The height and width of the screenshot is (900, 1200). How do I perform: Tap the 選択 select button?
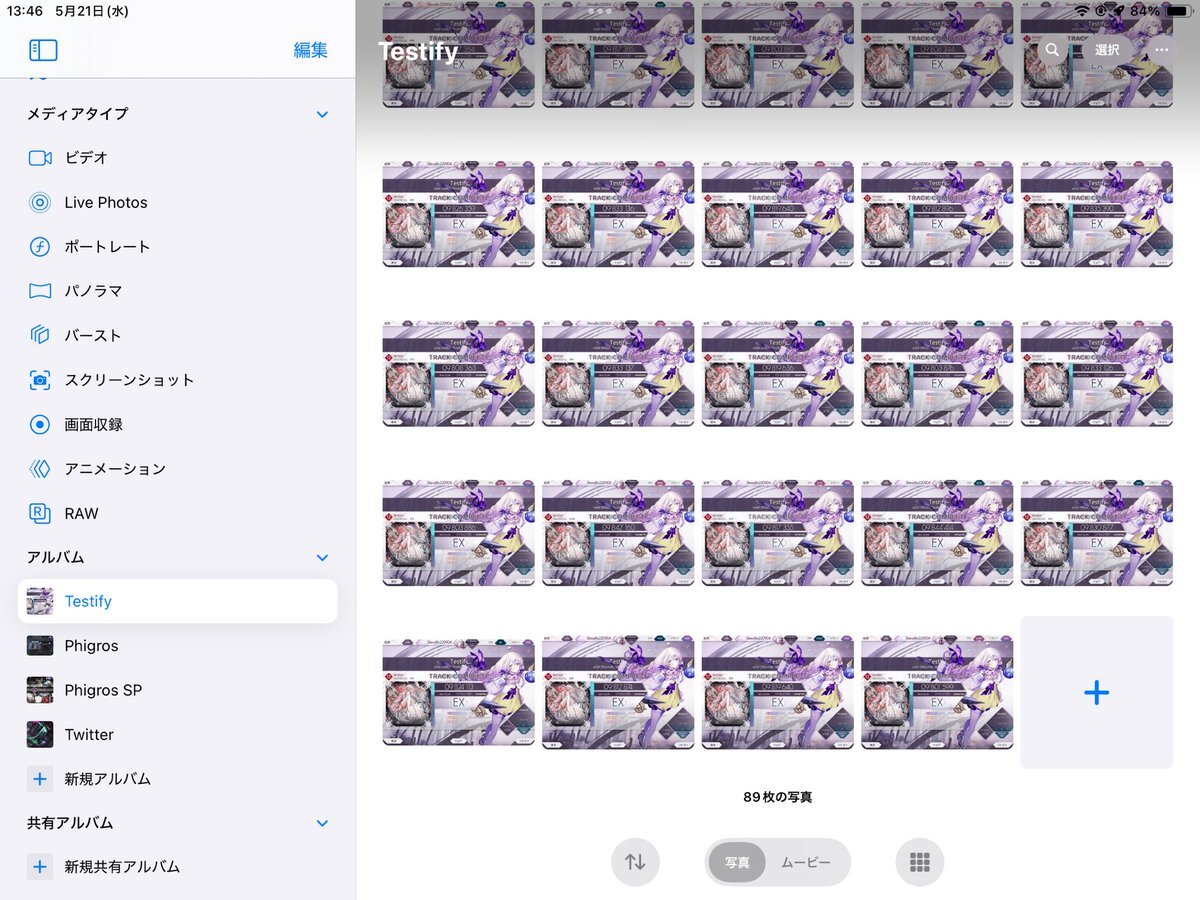tap(1107, 49)
